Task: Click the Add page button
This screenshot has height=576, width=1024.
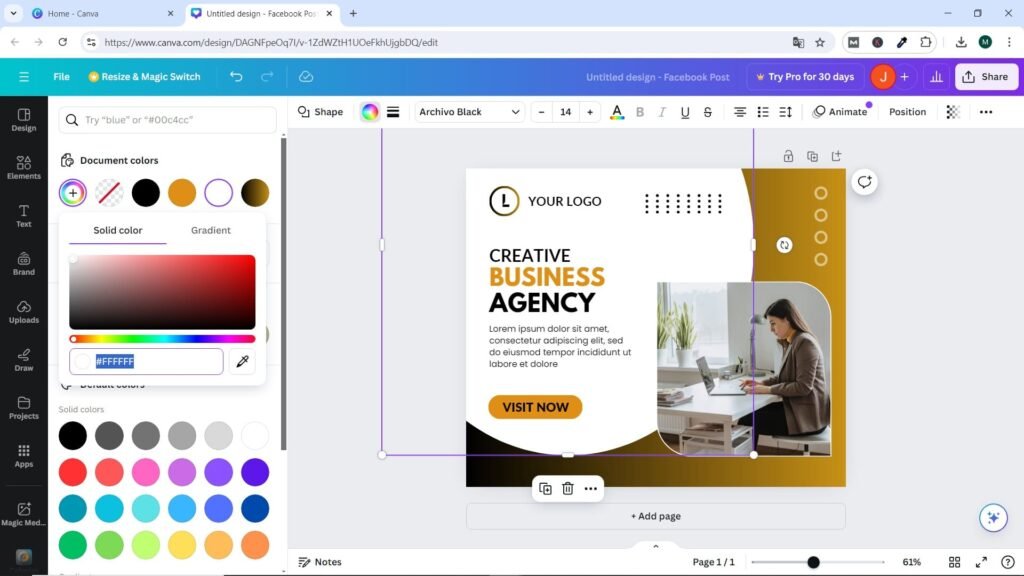Action: (x=655, y=516)
